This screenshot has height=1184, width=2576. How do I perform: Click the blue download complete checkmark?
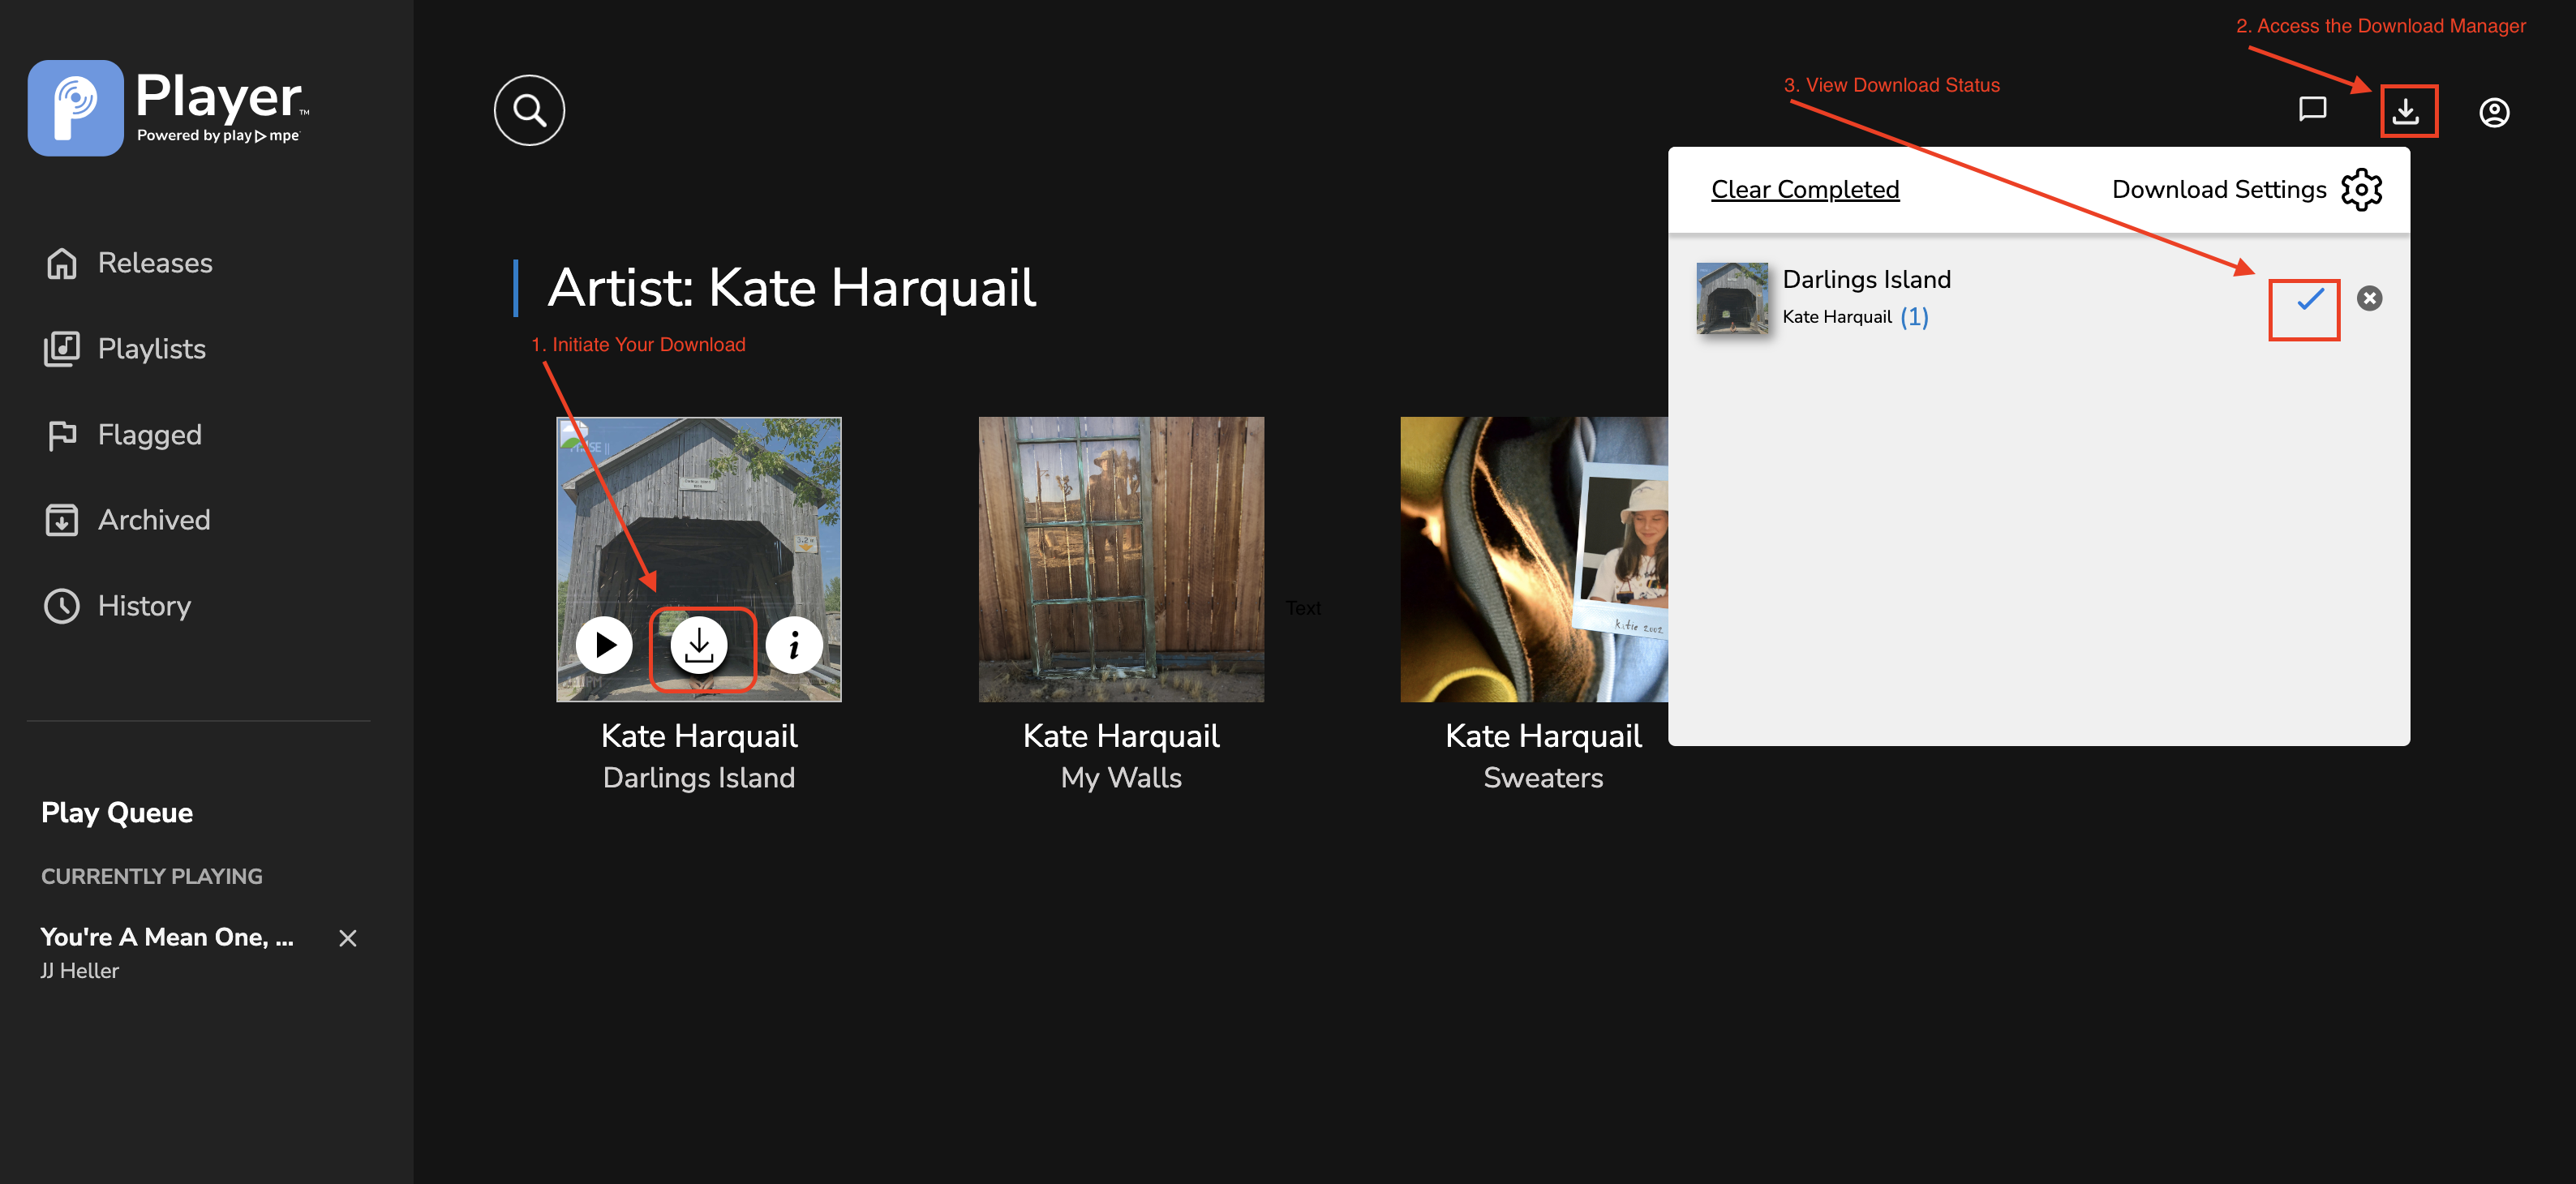pos(2309,299)
